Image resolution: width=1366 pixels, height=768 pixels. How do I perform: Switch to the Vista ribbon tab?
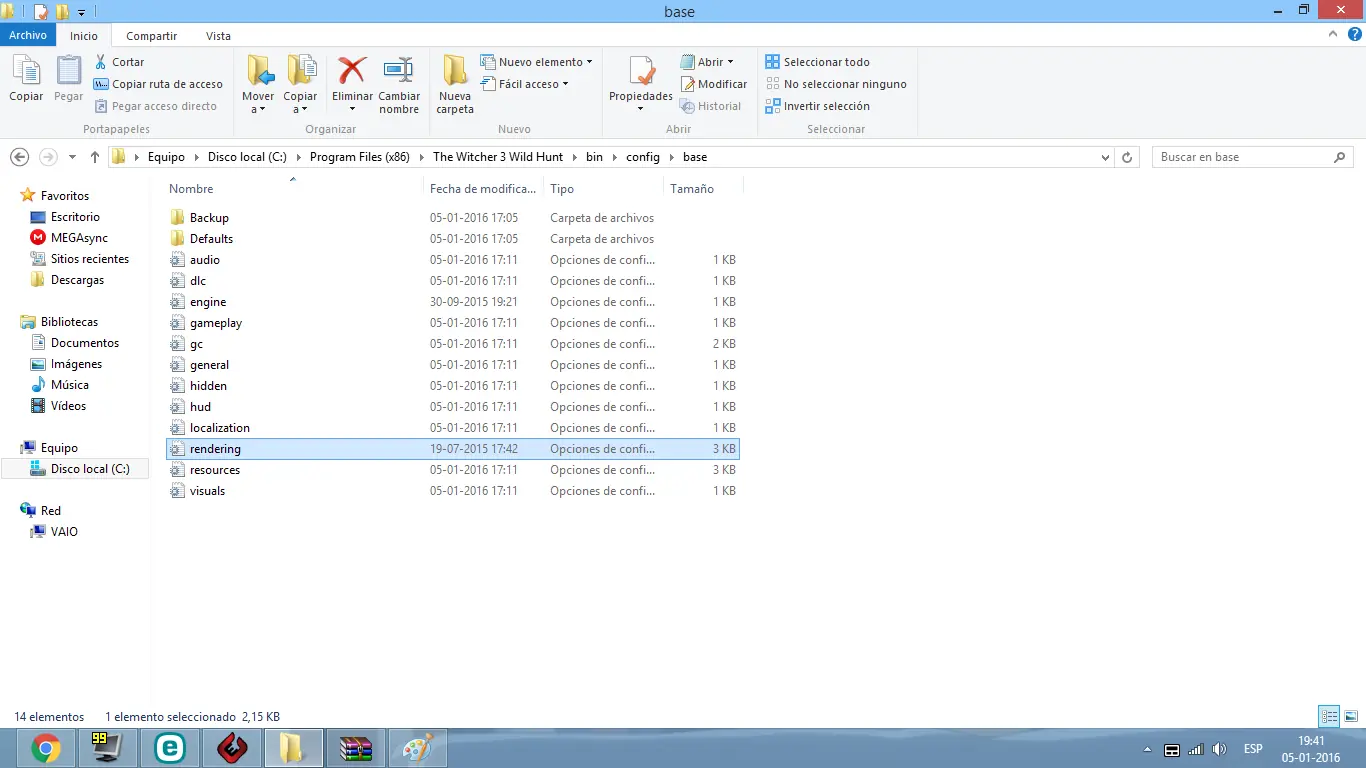[x=218, y=36]
